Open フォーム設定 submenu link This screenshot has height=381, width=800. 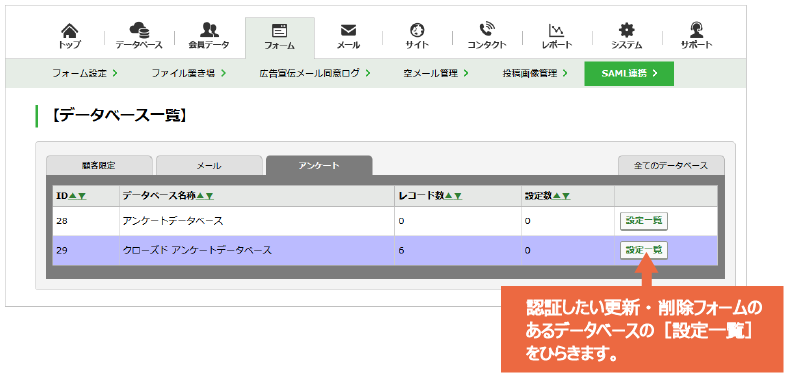[x=85, y=73]
